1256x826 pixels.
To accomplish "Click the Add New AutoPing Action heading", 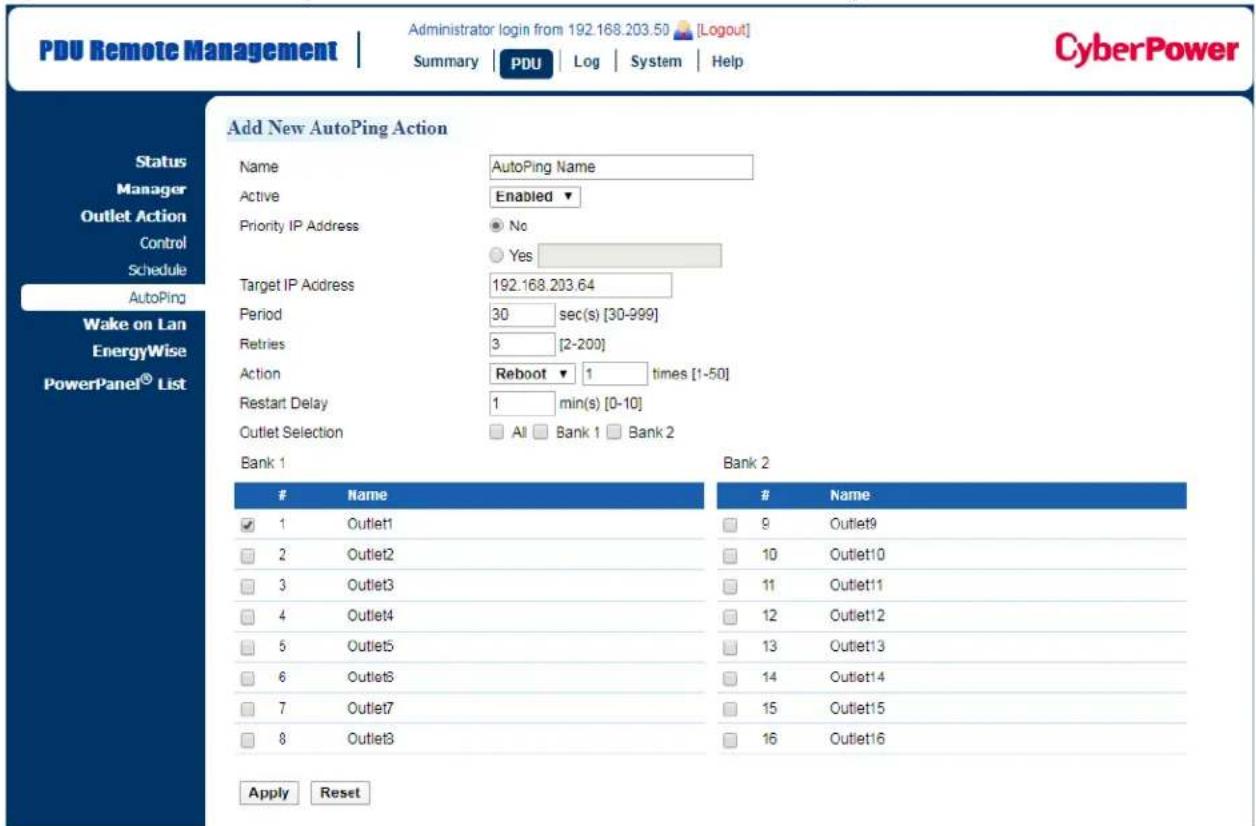I will (x=337, y=128).
